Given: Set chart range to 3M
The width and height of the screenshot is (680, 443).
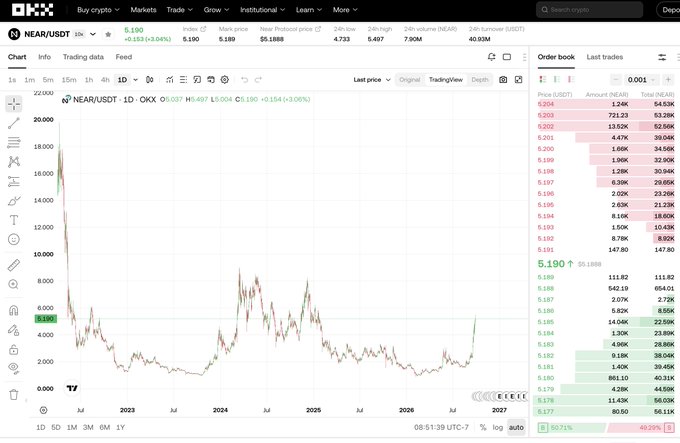Looking at the screenshot, I should pyautogui.click(x=88, y=427).
